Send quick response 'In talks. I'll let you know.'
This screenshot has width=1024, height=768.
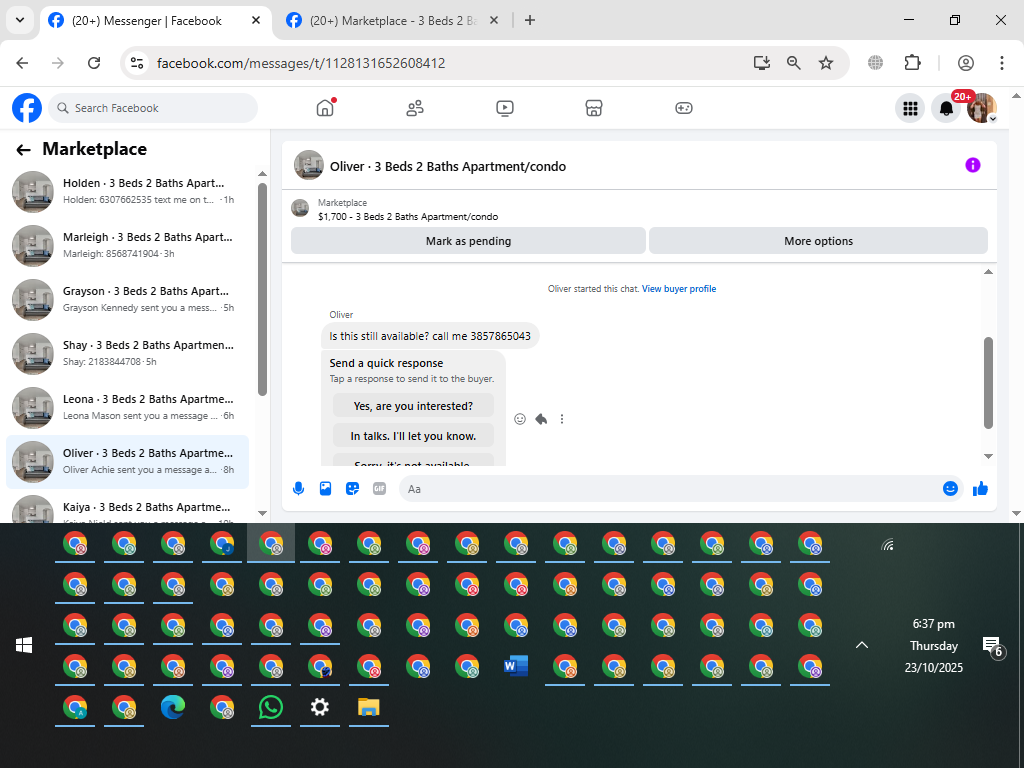pos(413,436)
